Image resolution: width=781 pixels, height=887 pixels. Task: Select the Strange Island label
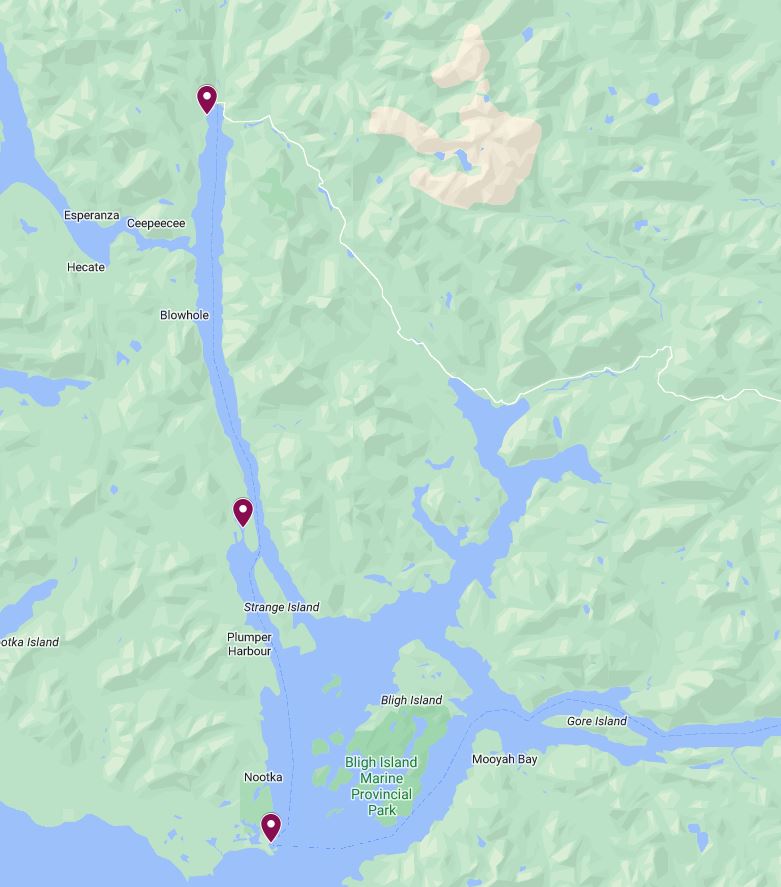coord(282,607)
